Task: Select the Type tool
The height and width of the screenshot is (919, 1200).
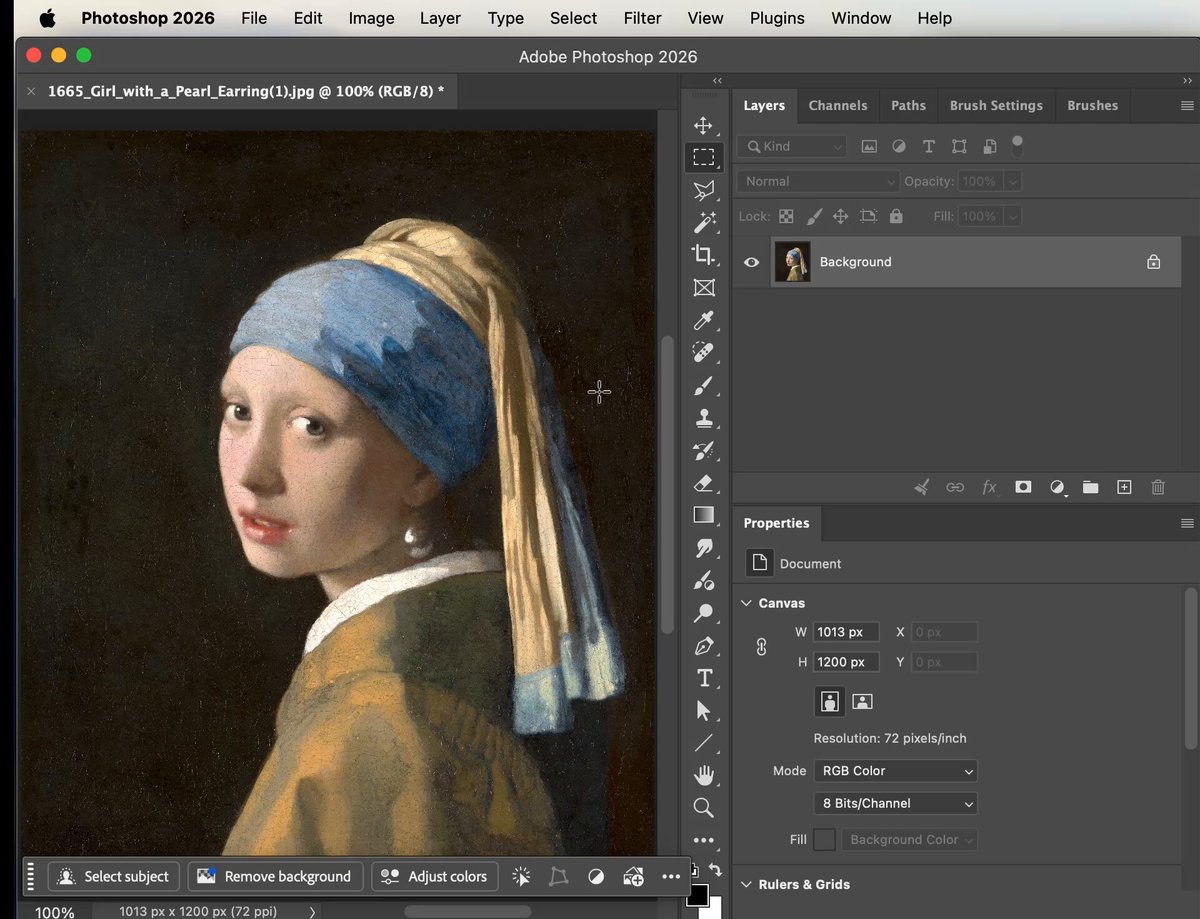Action: pyautogui.click(x=704, y=678)
